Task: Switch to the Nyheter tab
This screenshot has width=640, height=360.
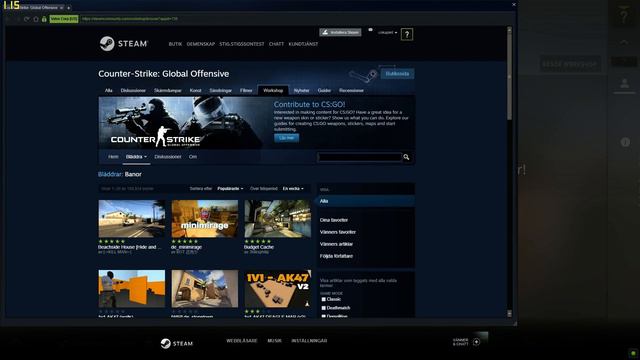Action: pyautogui.click(x=302, y=91)
